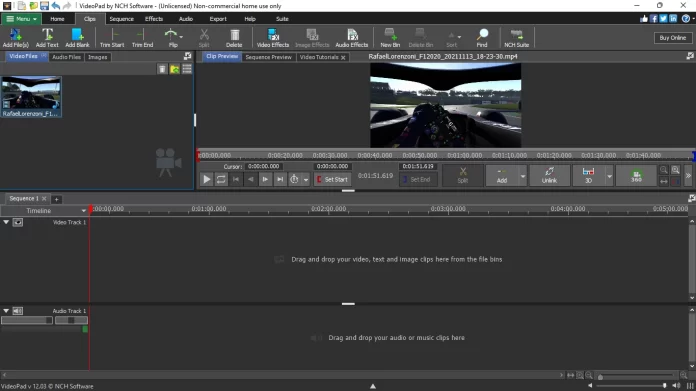Select the Trim End tool
Image resolution: width=696 pixels, height=391 pixels.
[142, 38]
